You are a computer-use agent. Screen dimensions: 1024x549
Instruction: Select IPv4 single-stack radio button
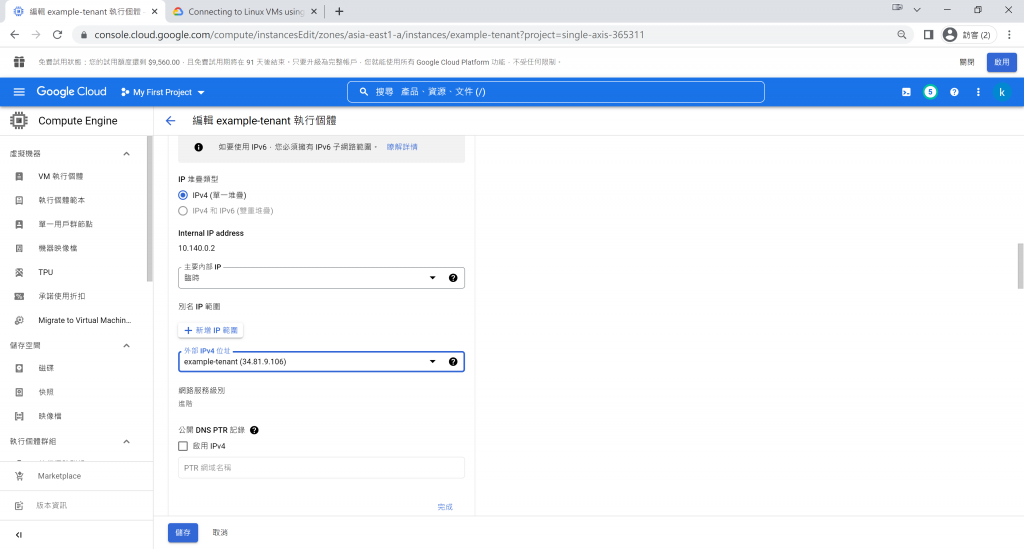[183, 195]
